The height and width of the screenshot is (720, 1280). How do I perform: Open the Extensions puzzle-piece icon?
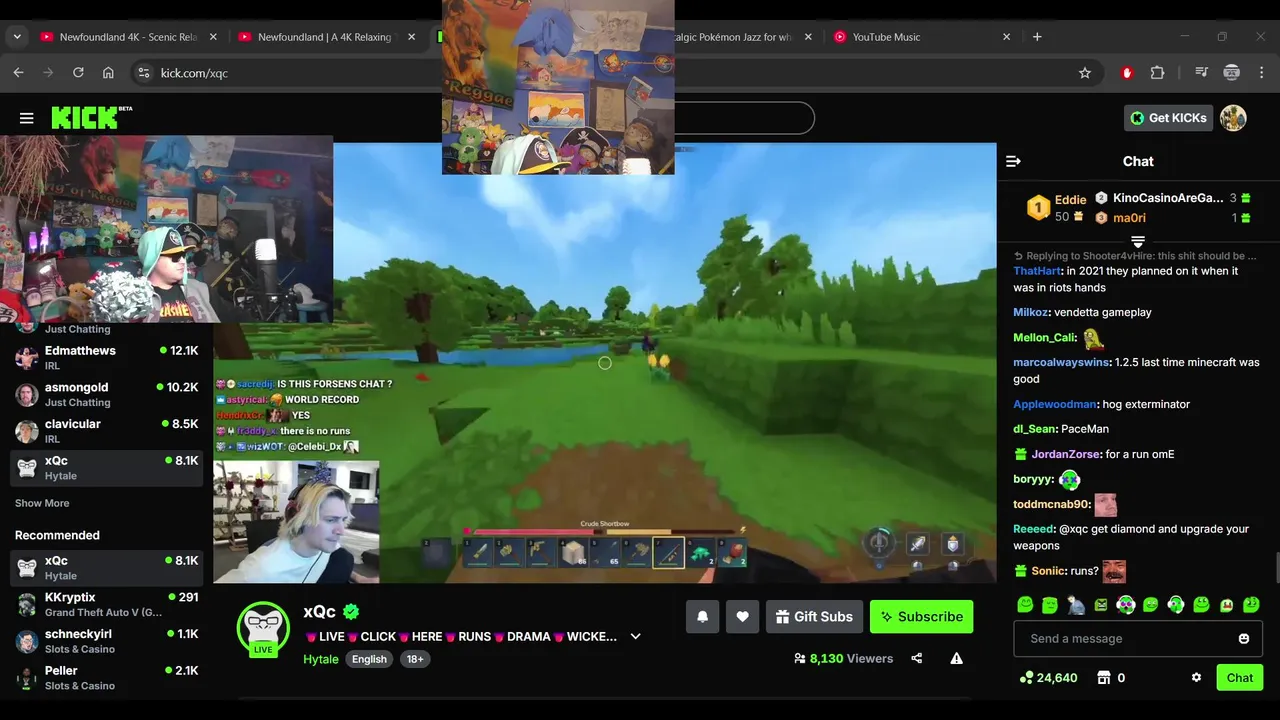click(1157, 73)
